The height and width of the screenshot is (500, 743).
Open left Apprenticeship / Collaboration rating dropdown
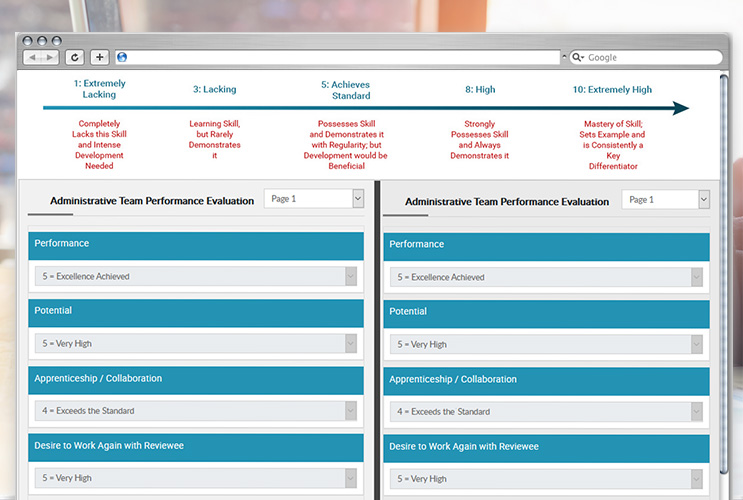(196, 411)
